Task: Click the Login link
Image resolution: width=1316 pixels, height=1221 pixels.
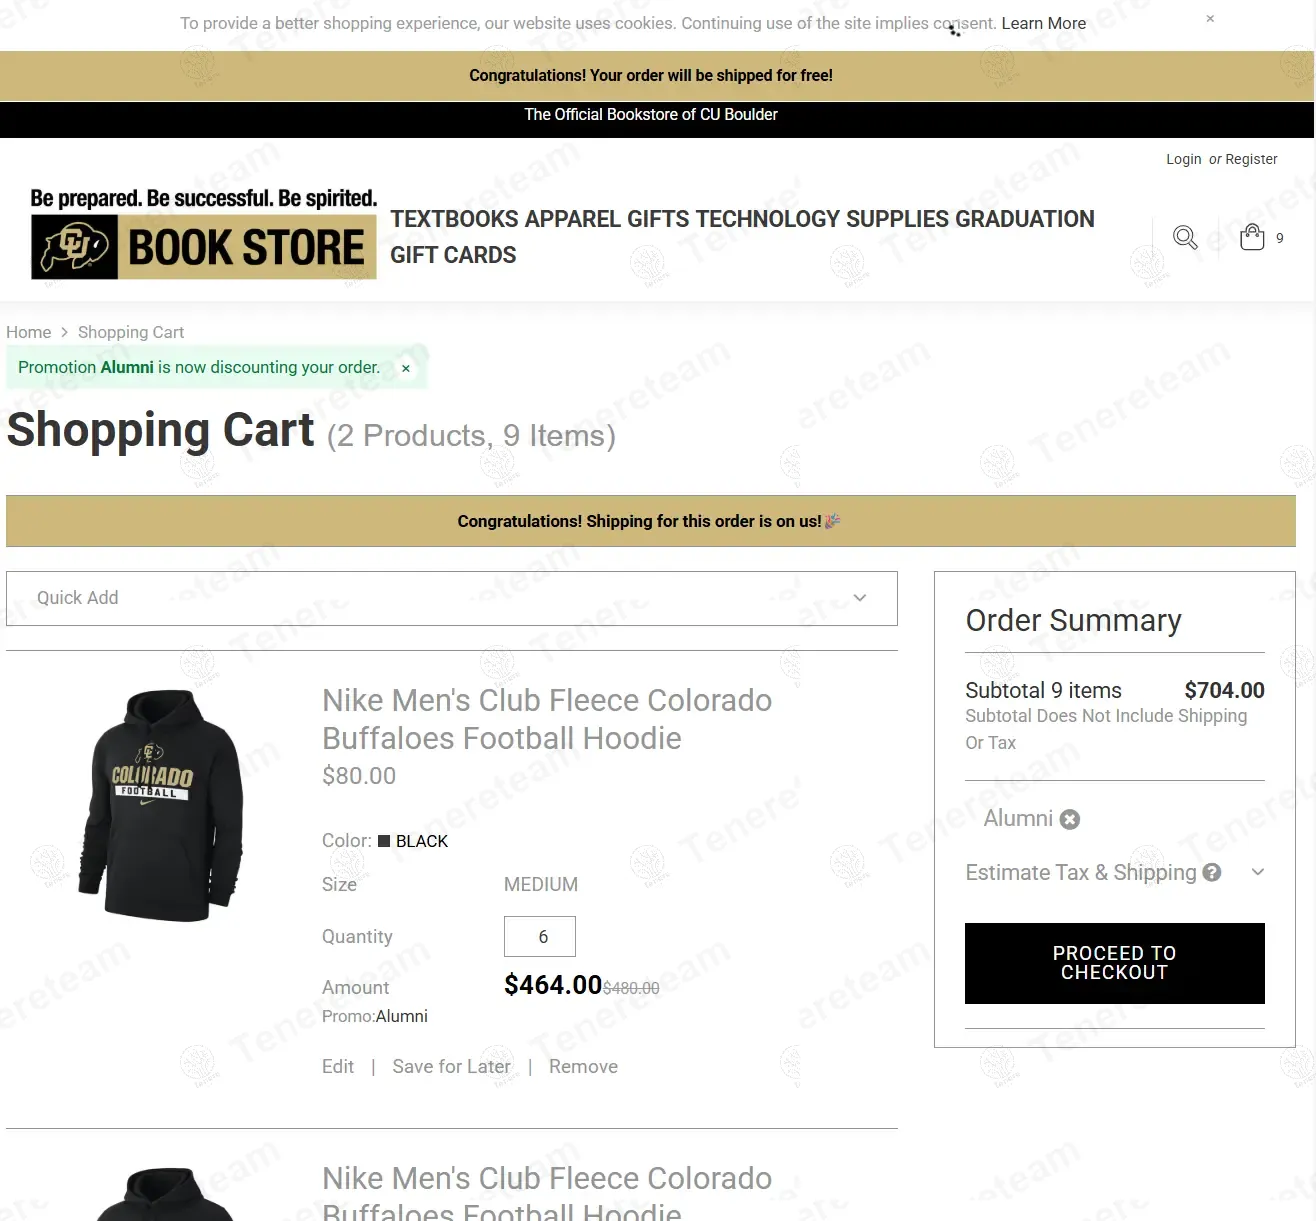Action: (x=1183, y=159)
